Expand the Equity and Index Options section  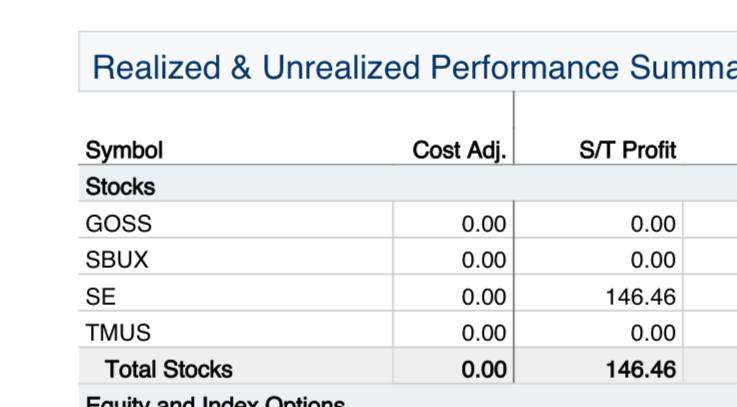pyautogui.click(x=215, y=401)
